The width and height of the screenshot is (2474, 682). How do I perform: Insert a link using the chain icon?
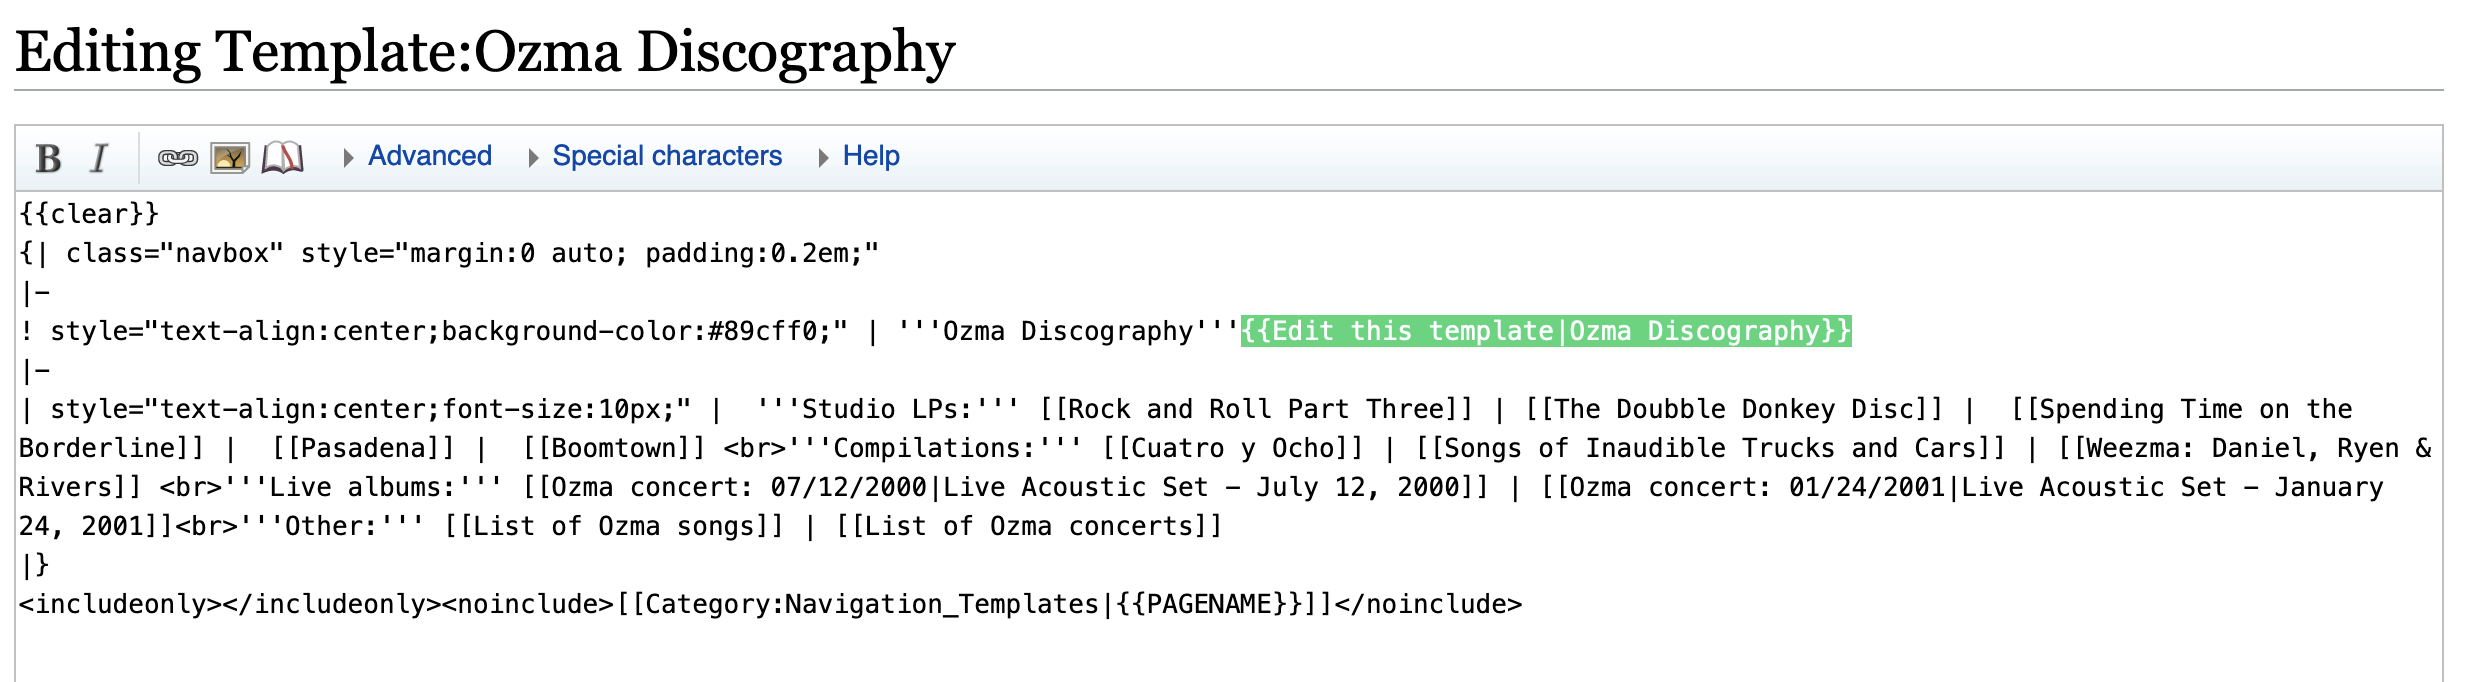pyautogui.click(x=178, y=158)
